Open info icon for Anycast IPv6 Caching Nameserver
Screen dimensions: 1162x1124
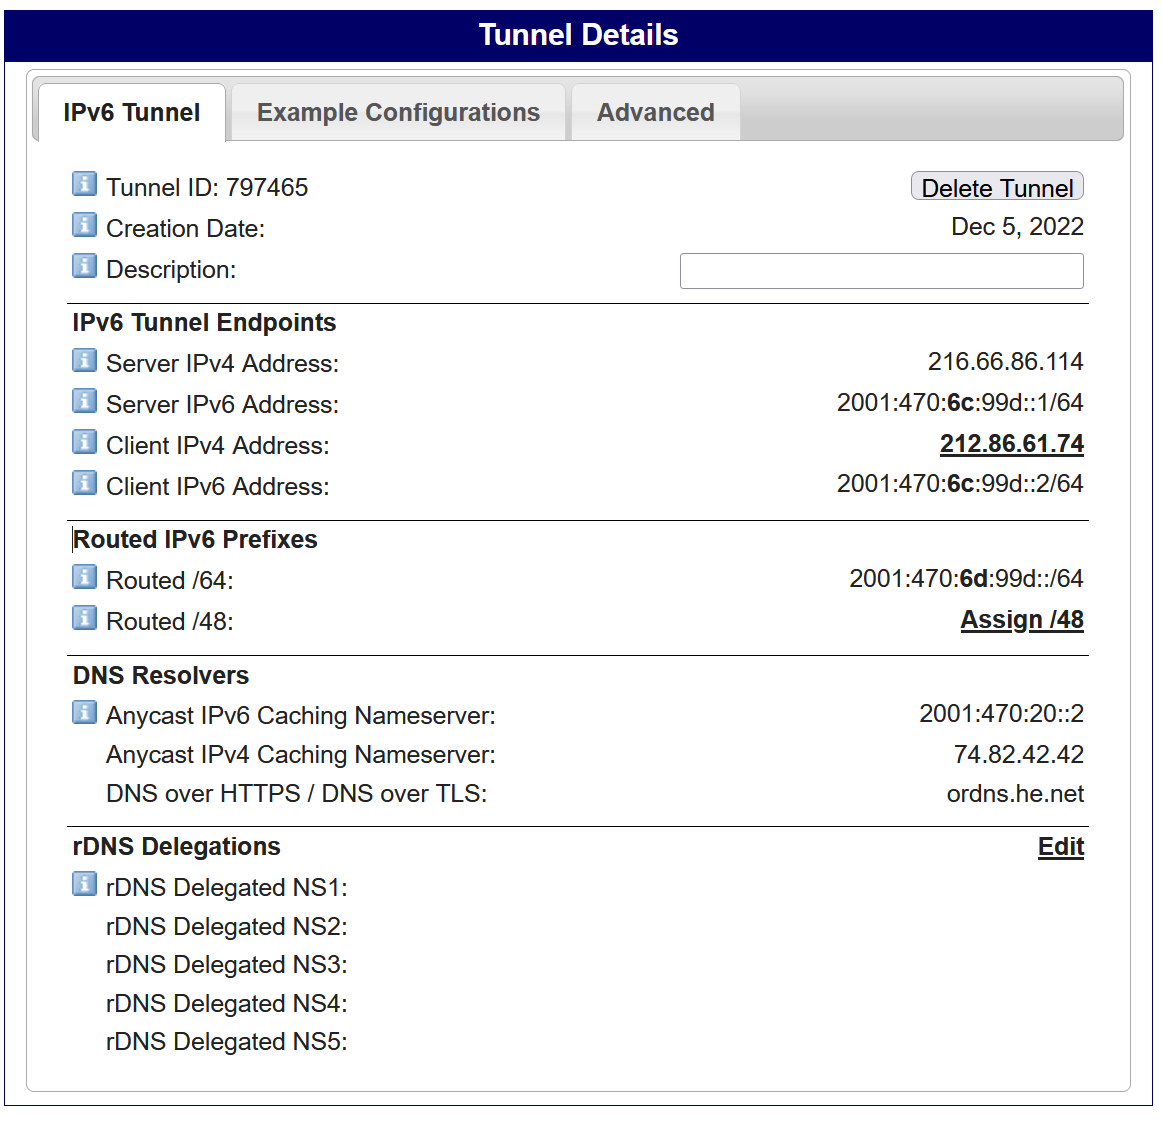click(84, 712)
